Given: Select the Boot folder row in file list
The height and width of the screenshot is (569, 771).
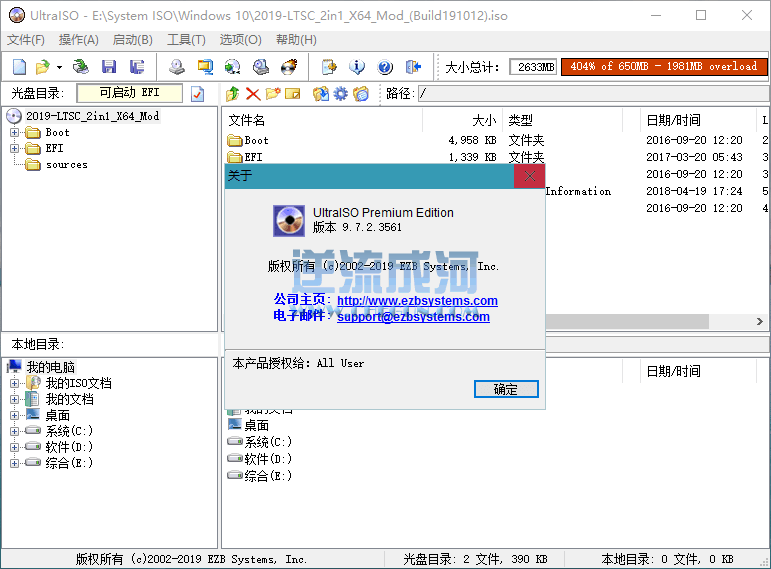Looking at the screenshot, I should (256, 141).
